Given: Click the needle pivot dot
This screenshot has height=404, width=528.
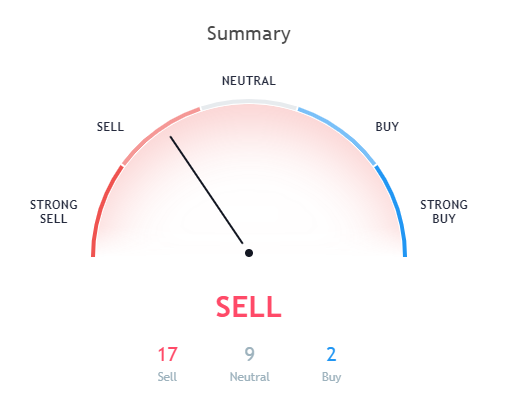Looking at the screenshot, I should pos(249,253).
